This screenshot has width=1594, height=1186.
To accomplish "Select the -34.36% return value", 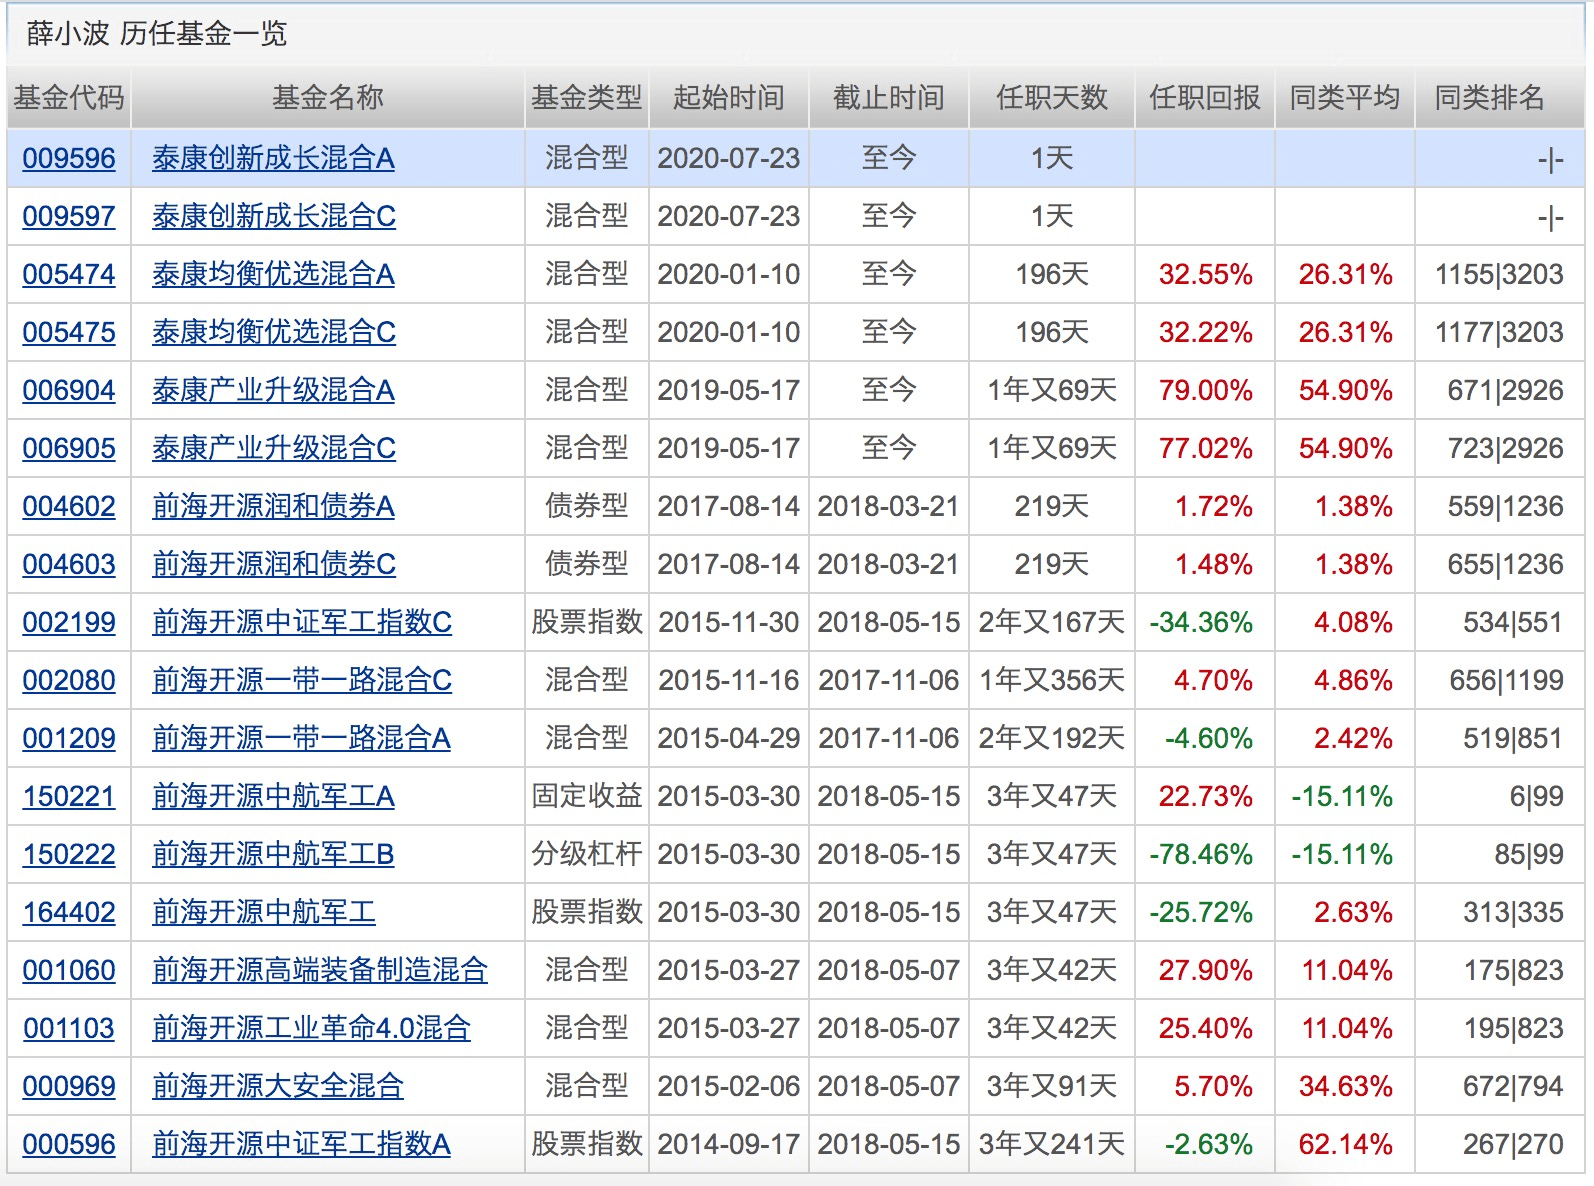I will pyautogui.click(x=1201, y=622).
